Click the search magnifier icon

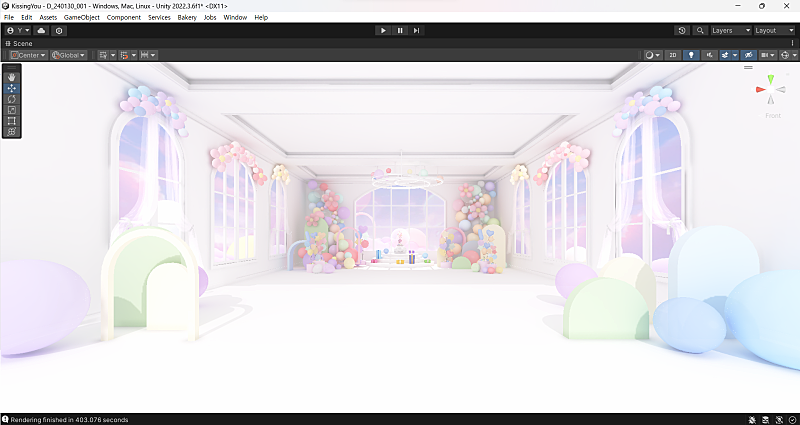point(698,31)
